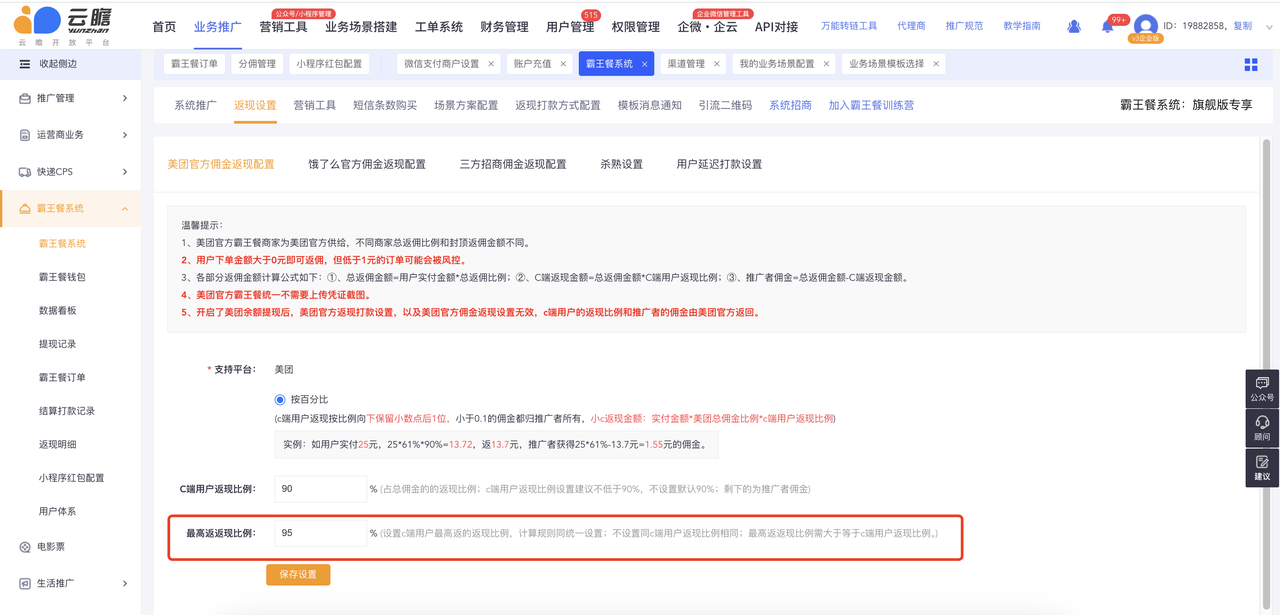The width and height of the screenshot is (1280, 615).
Task: Open 工单系统 top menu
Action: coord(439,27)
